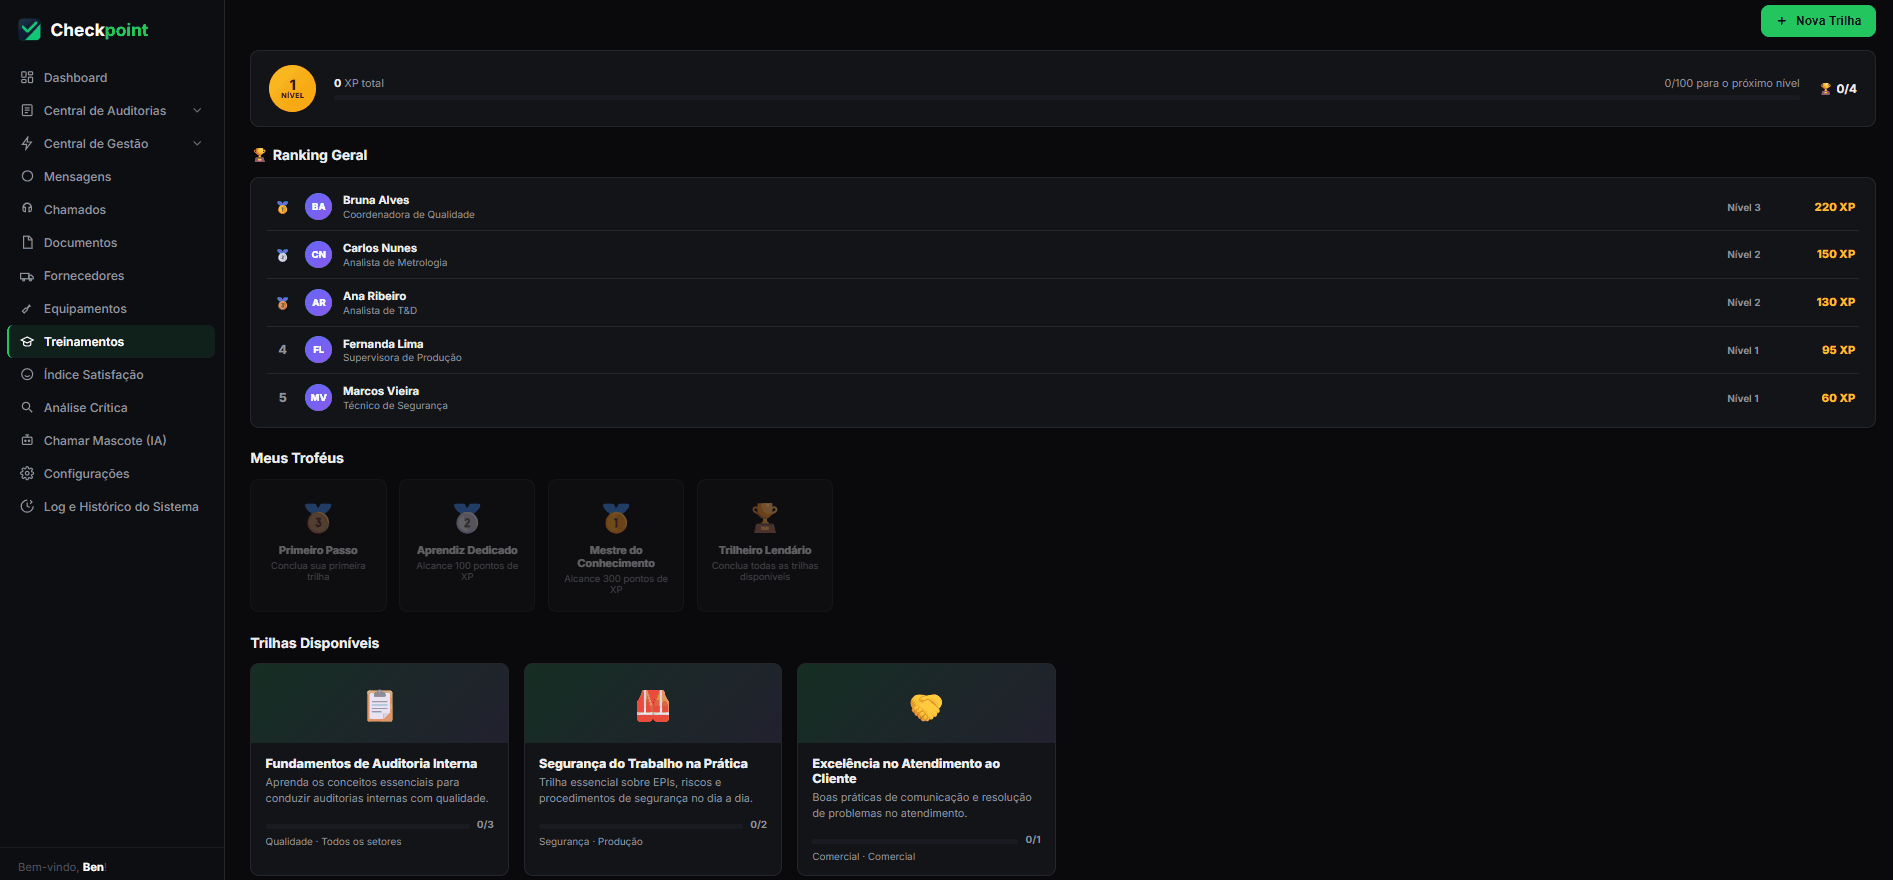Click the Configurações gear icon
The image size is (1893, 880).
pyautogui.click(x=27, y=474)
